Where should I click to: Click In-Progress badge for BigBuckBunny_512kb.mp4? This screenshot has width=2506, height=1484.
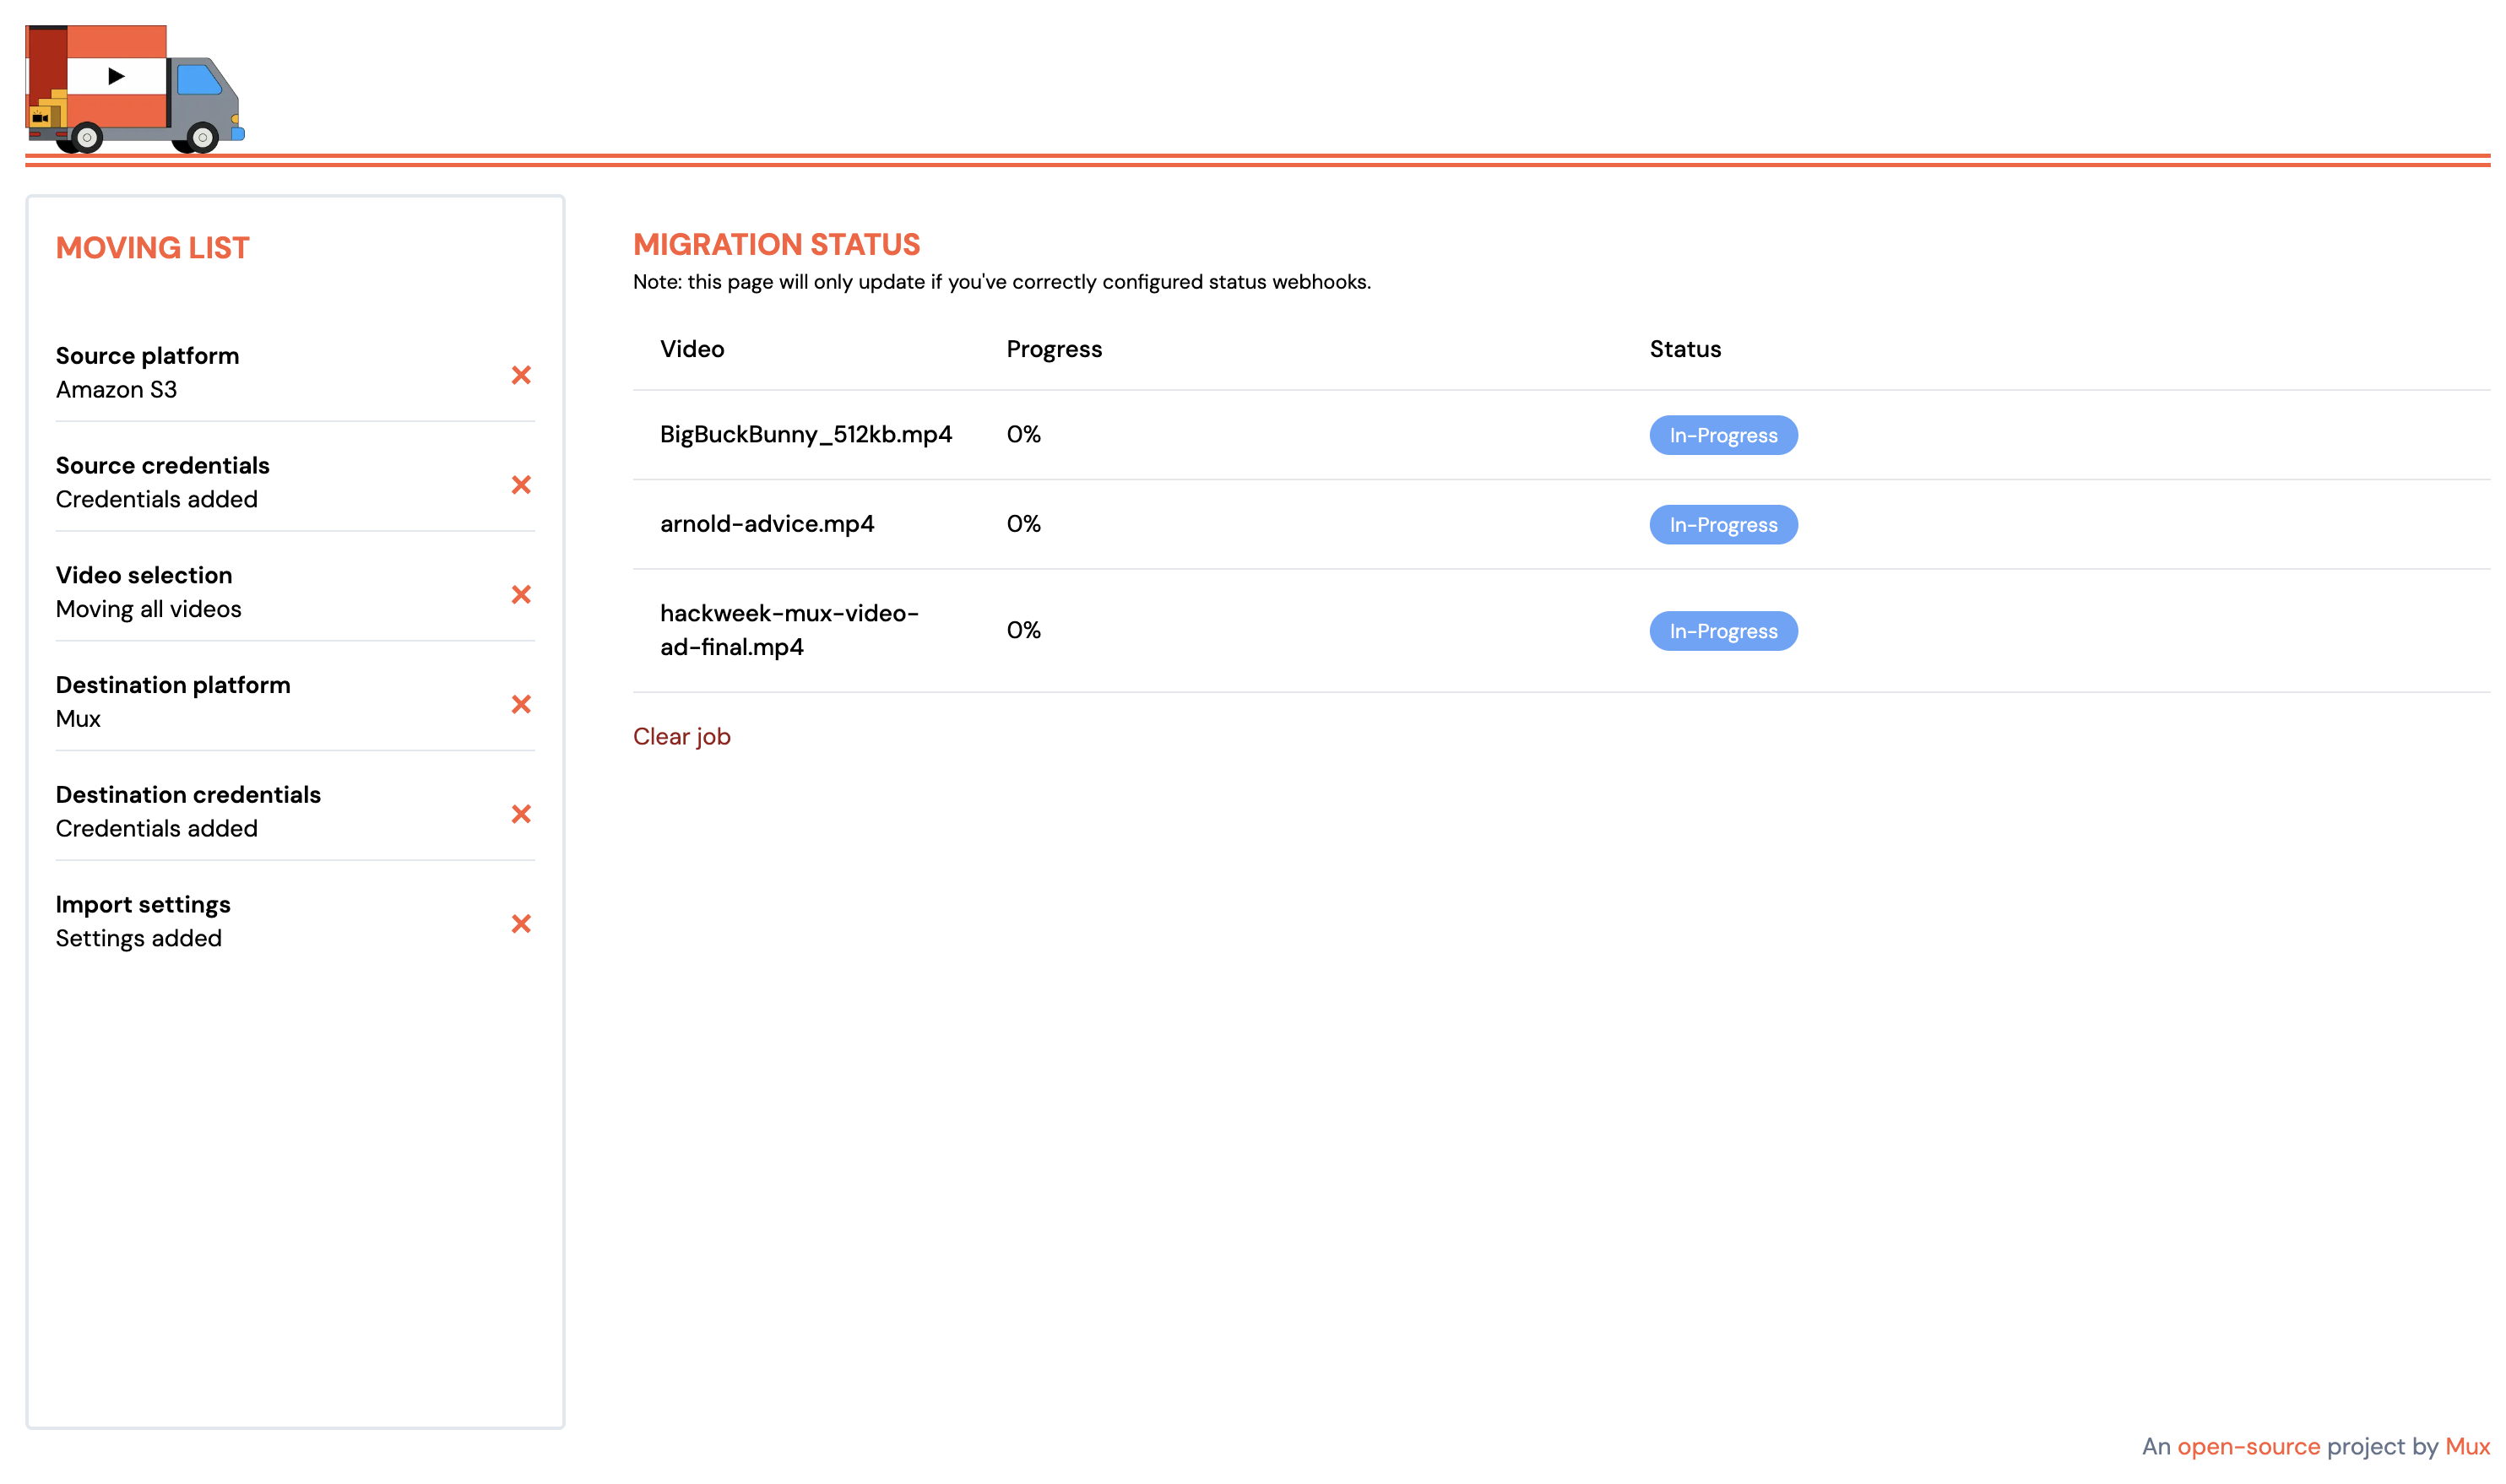point(1723,435)
